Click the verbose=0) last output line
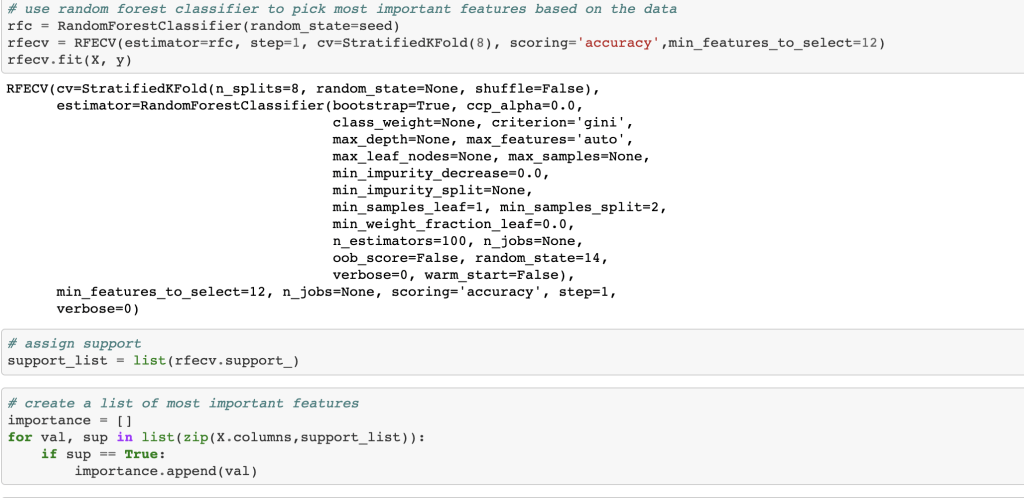Viewport: 1024px width, 498px height. 98,309
